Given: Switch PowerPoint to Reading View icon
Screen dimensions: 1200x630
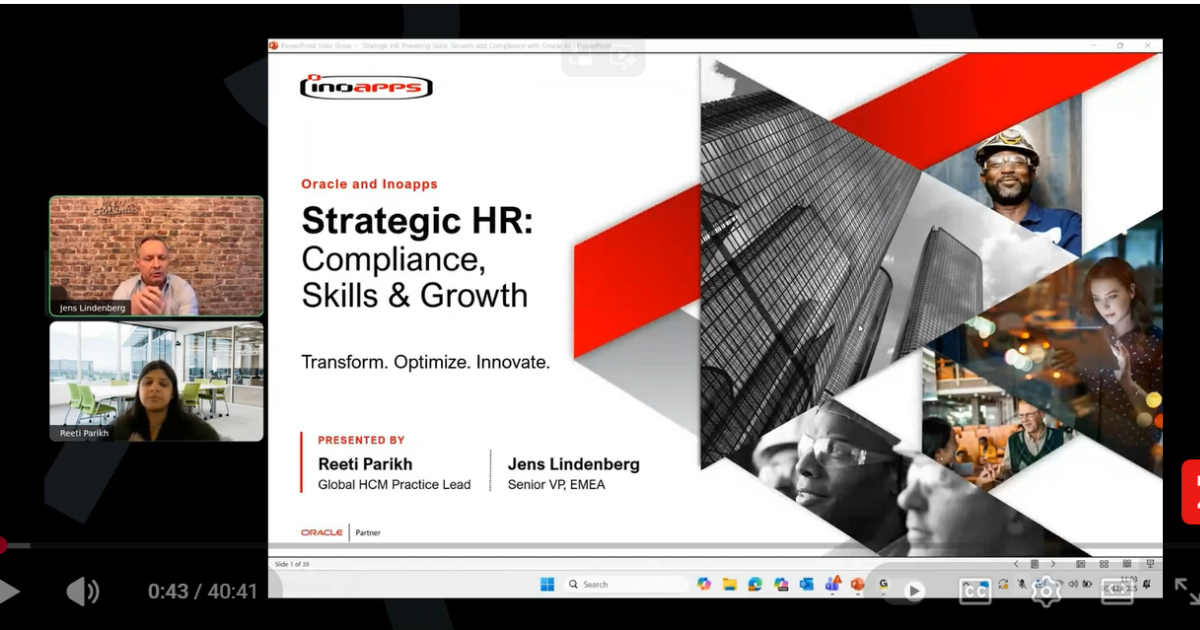Looking at the screenshot, I should [x=1127, y=564].
